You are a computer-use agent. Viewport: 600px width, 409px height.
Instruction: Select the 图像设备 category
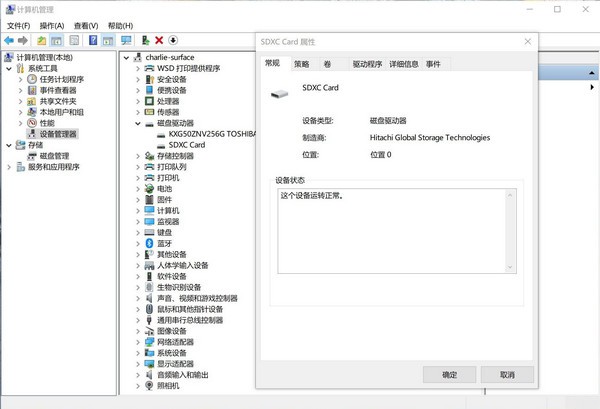[x=172, y=331]
